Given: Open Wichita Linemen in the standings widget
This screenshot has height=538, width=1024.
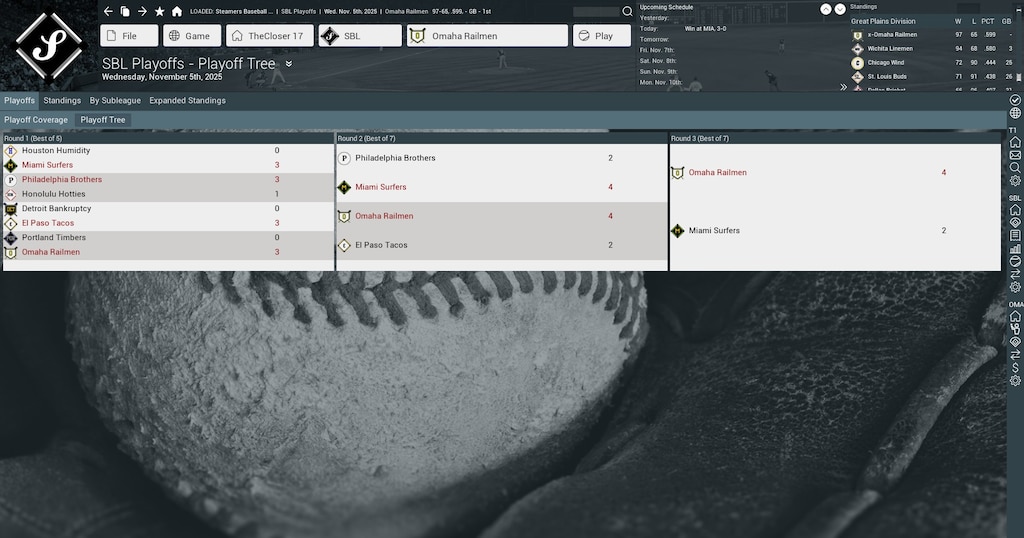Looking at the screenshot, I should coord(890,48).
